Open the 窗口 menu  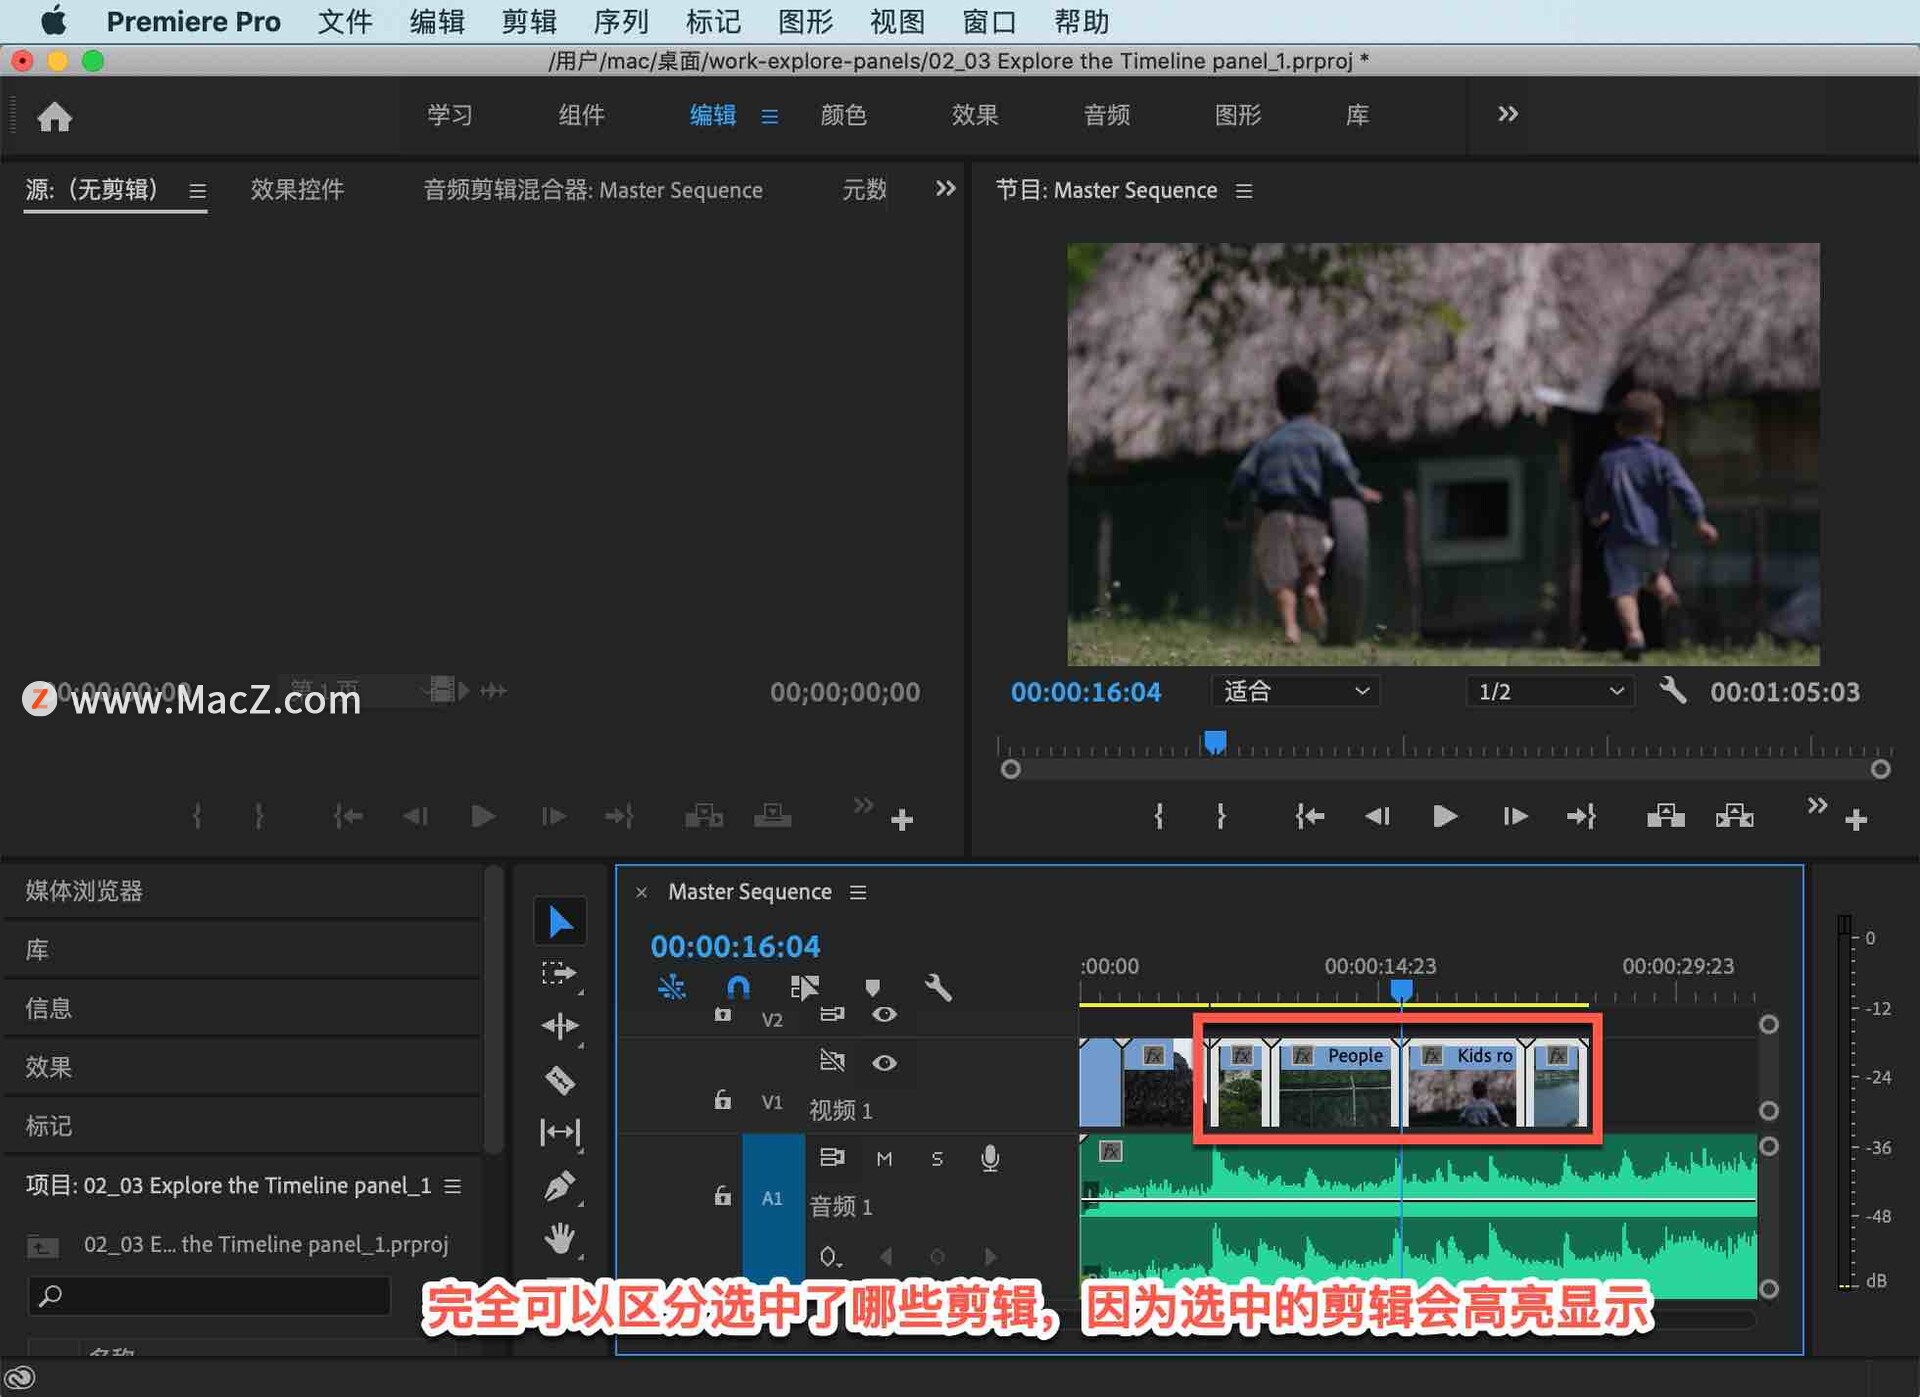tap(989, 21)
